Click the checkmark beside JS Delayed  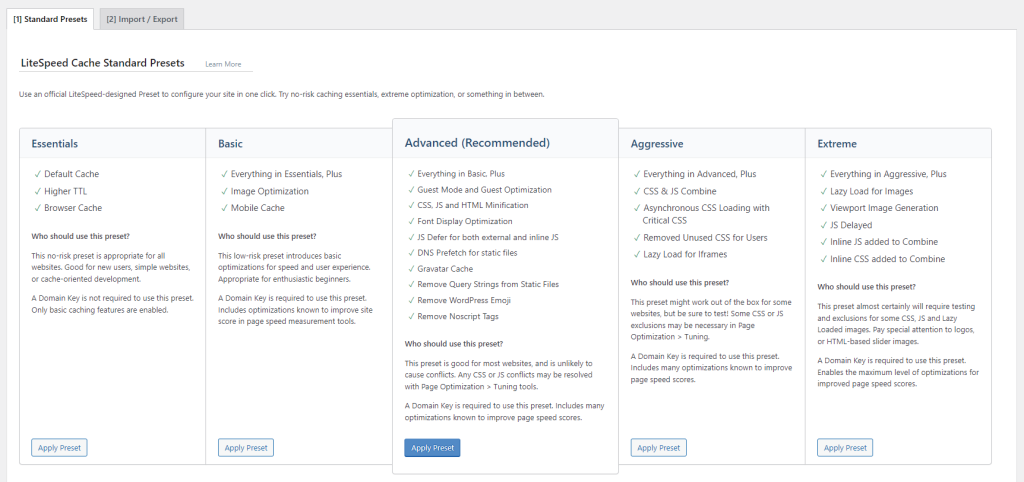(823, 225)
